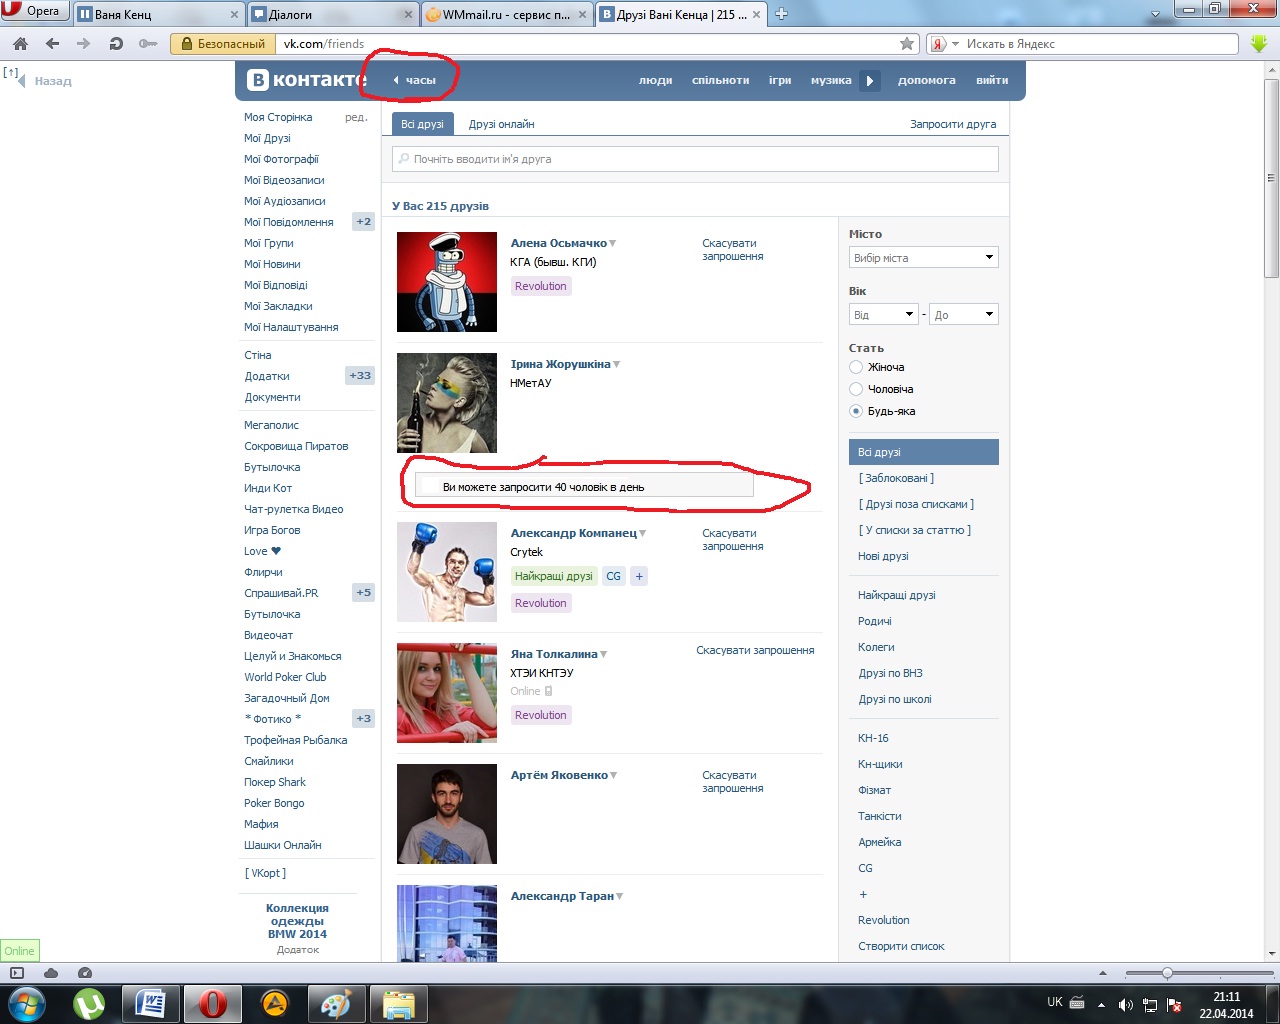
Task: Switch to the WMmail.ru browser tab
Action: [507, 14]
